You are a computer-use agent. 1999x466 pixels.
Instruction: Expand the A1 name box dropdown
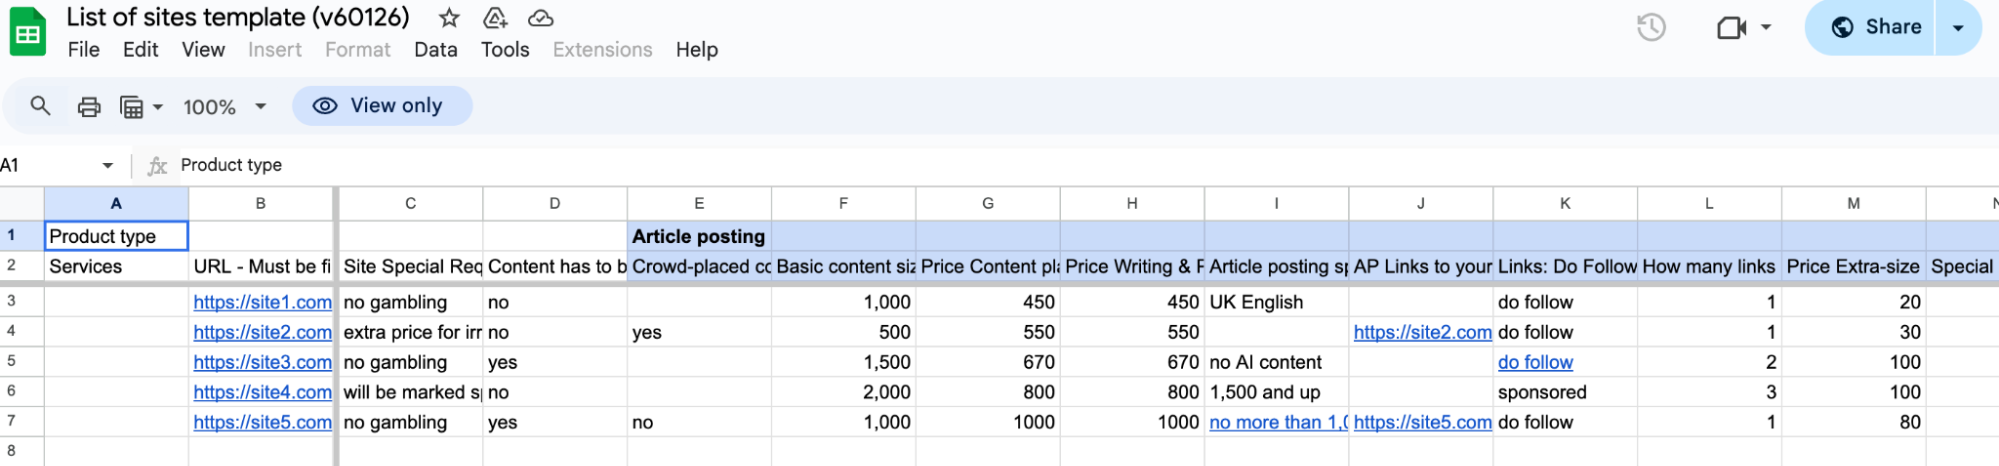[107, 165]
